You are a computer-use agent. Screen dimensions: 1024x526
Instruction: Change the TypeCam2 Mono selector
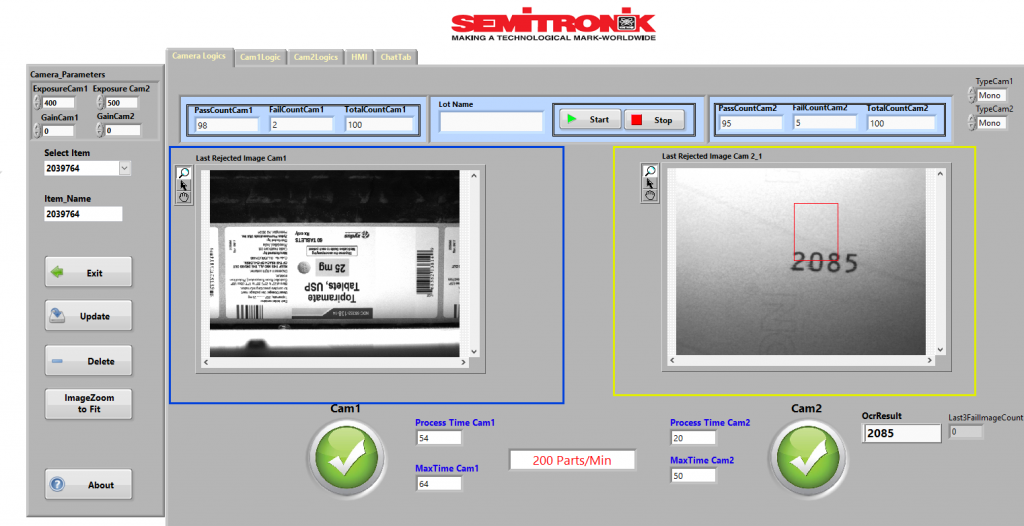point(970,122)
